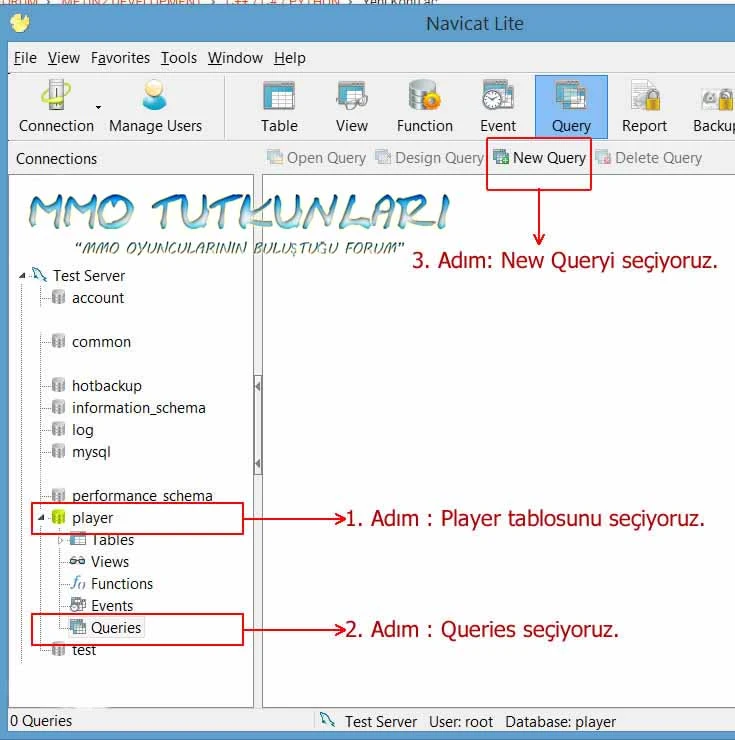735x740 pixels.
Task: Select Tables under player
Action: [112, 540]
